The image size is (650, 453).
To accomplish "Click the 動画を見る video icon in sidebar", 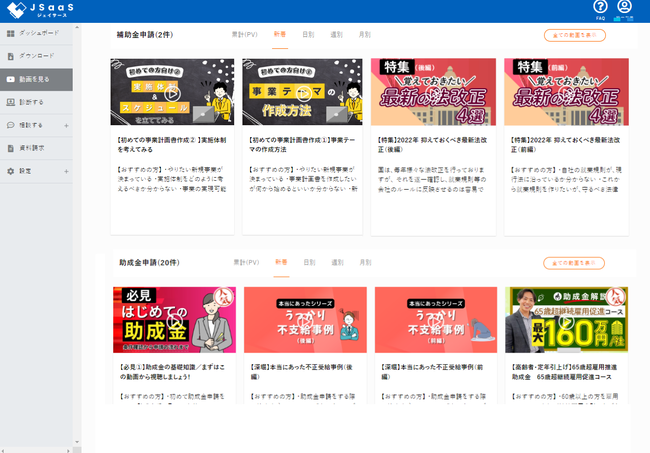I will 10,78.
